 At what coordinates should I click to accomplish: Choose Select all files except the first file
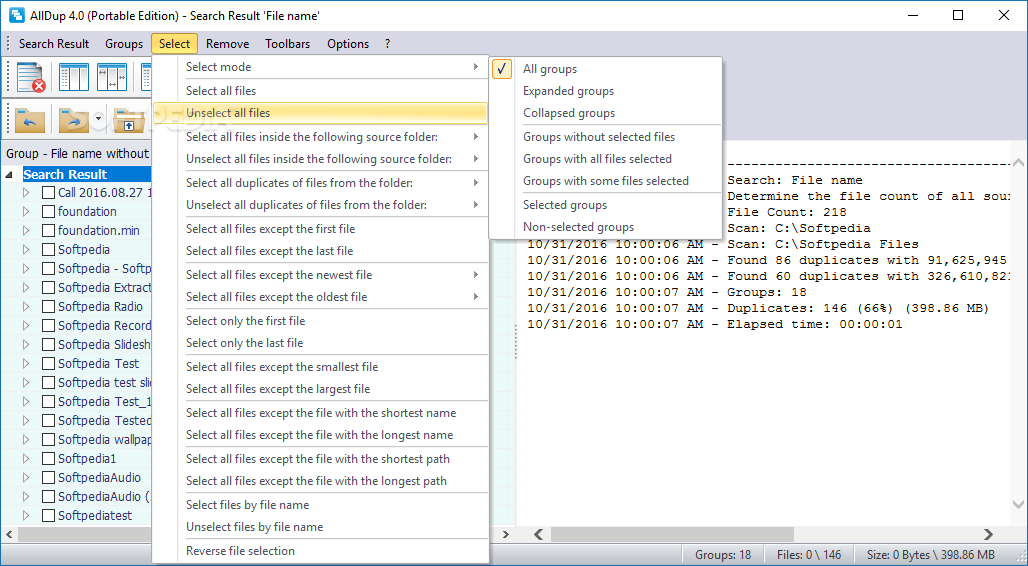point(321,229)
